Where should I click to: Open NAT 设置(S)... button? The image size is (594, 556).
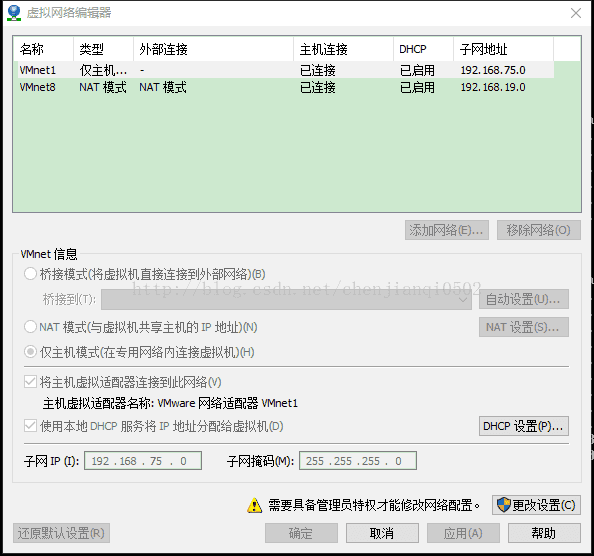point(524,327)
